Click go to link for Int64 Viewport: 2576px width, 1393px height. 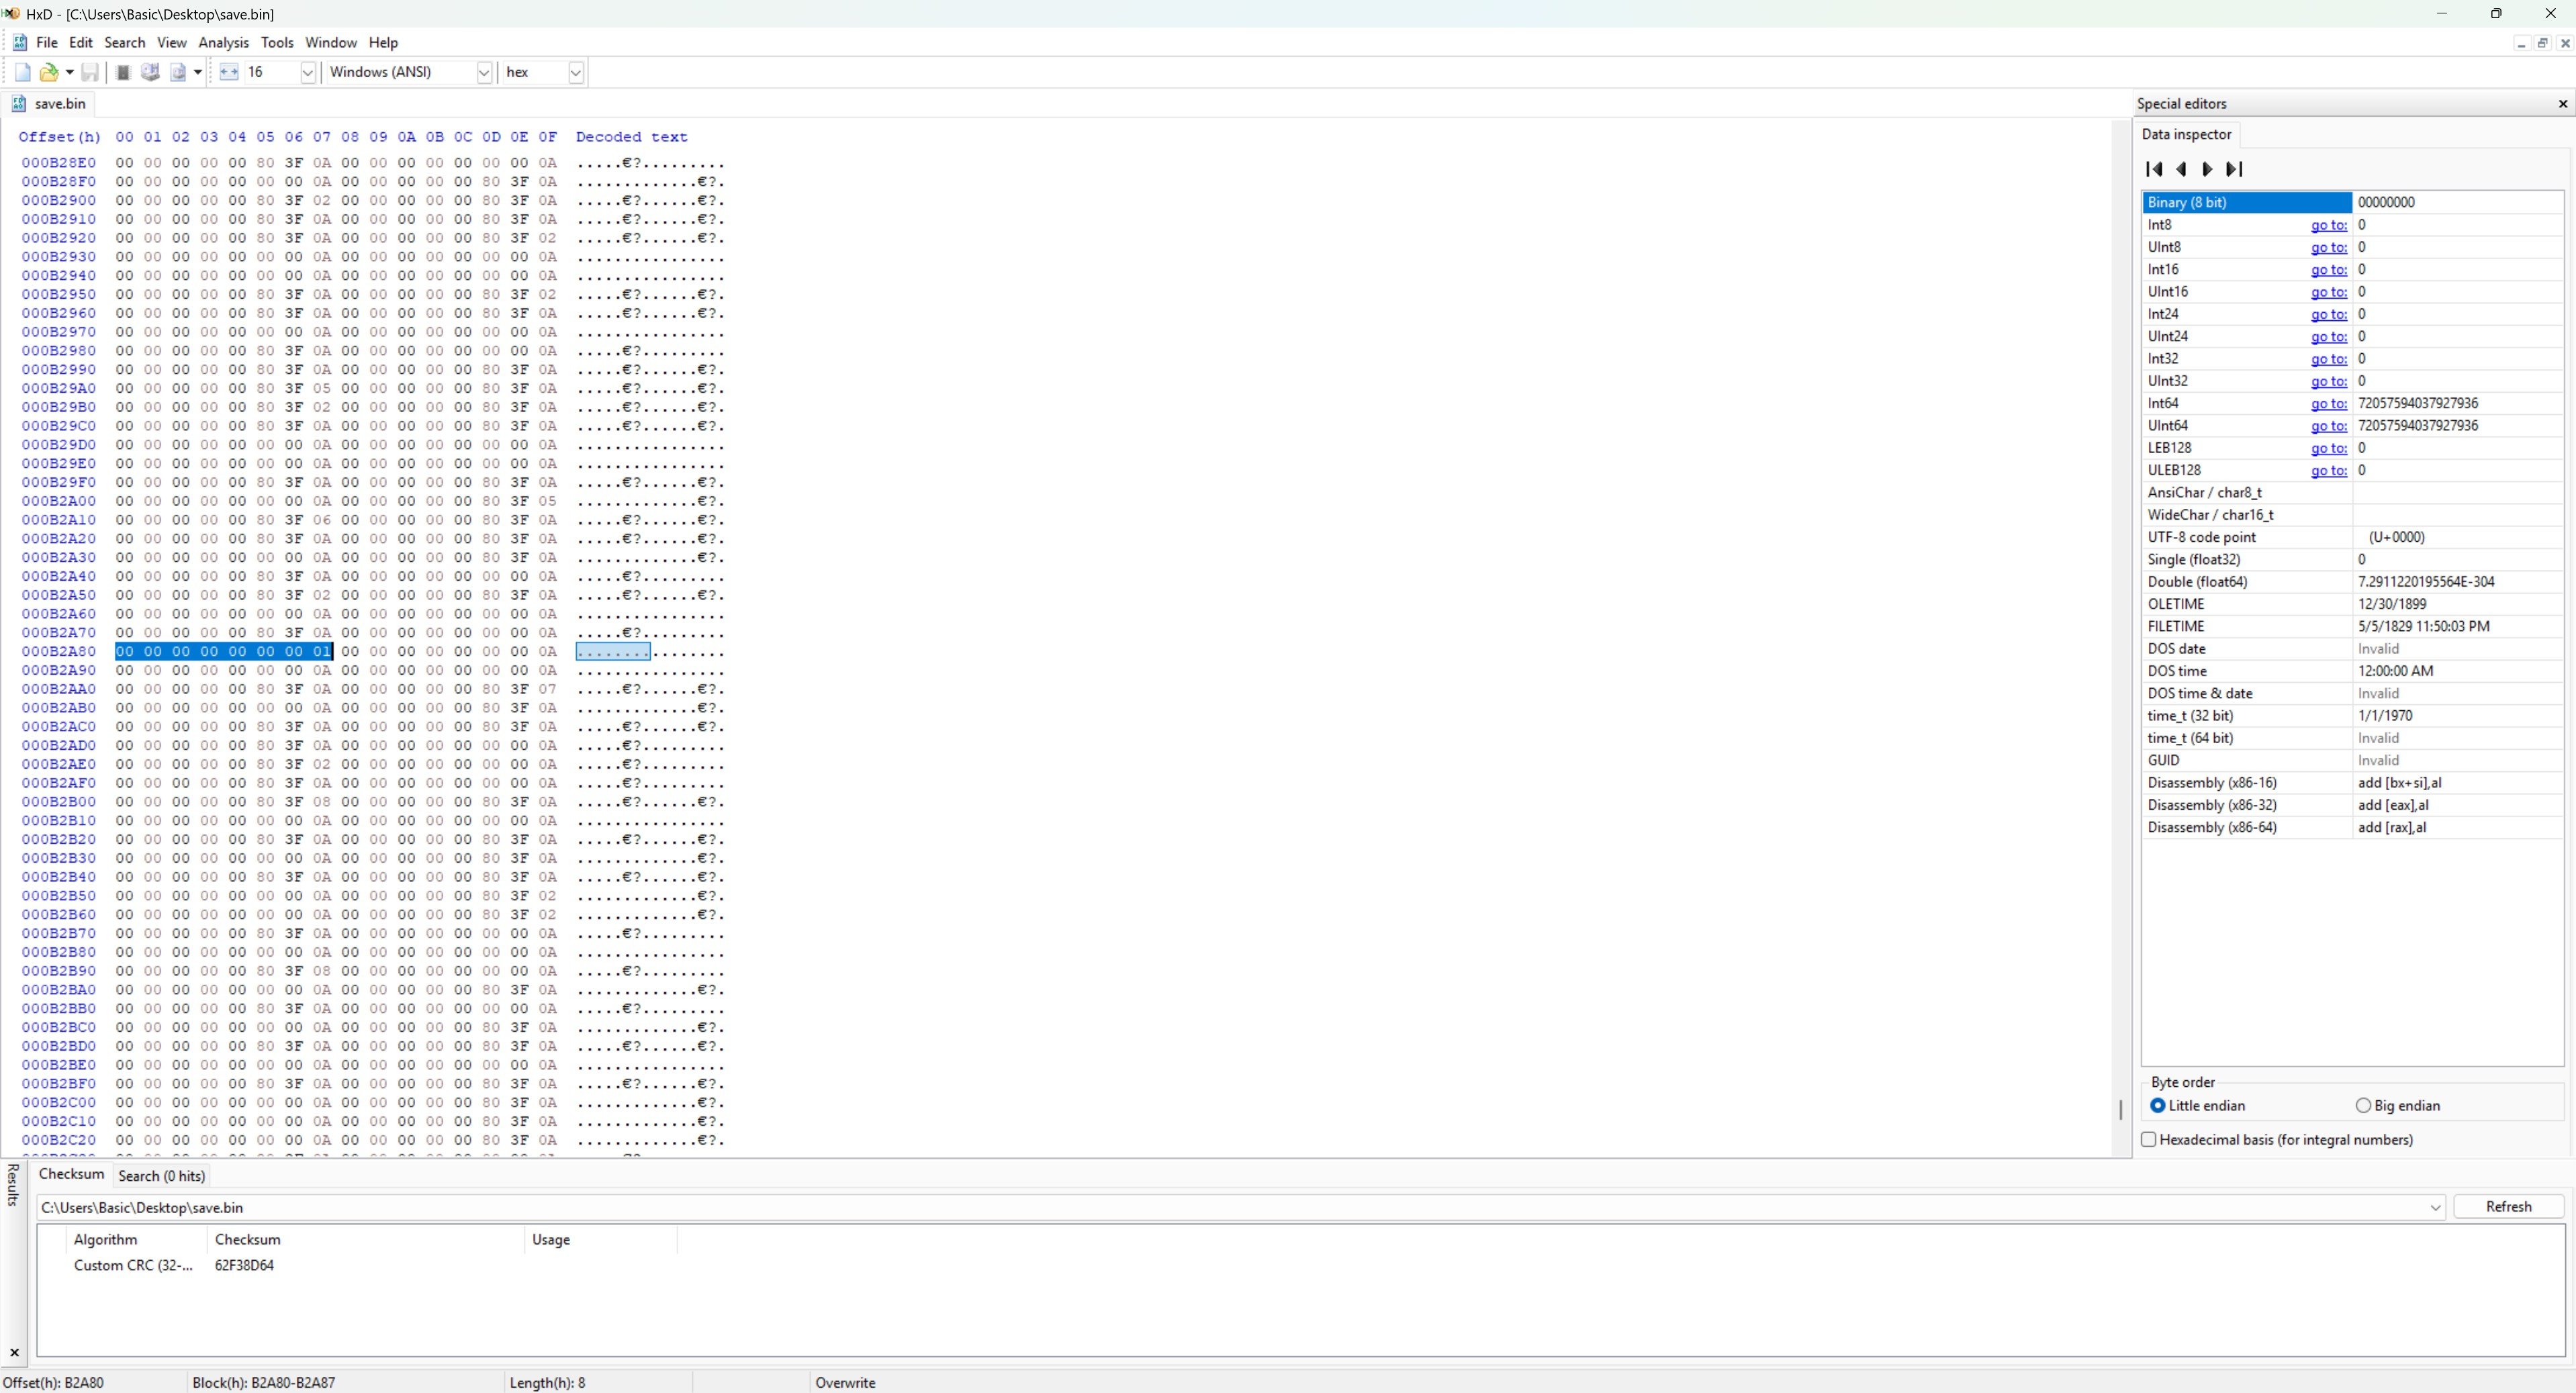pyautogui.click(x=2328, y=403)
